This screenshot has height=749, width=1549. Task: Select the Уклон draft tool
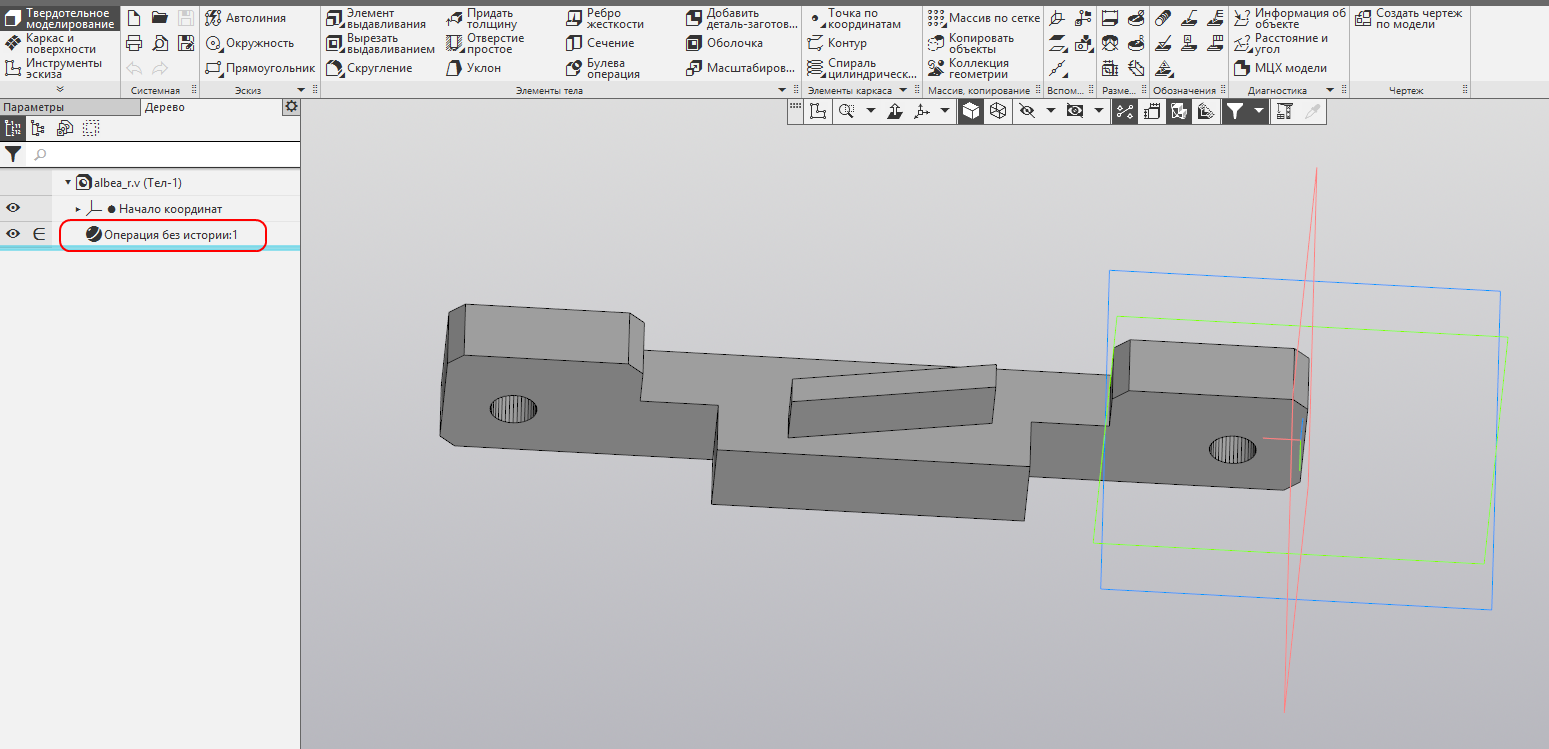pyautogui.click(x=474, y=68)
